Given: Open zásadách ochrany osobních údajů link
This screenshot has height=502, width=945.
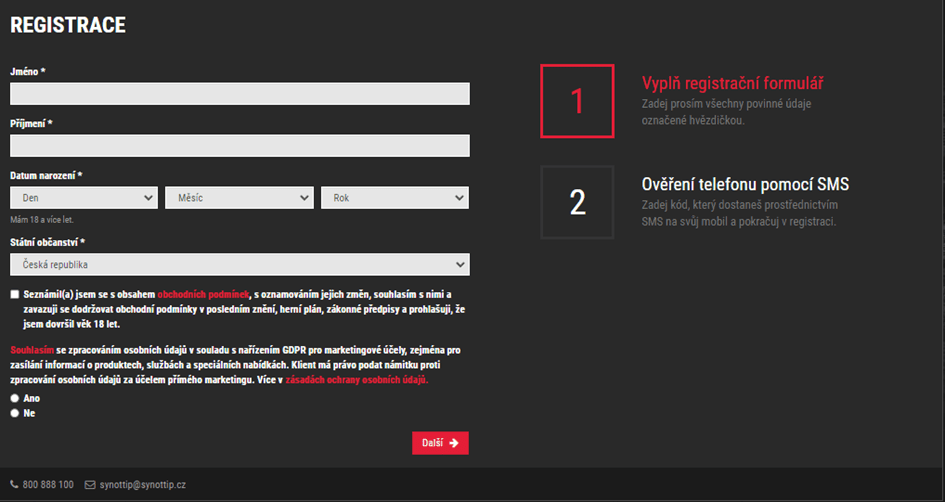Looking at the screenshot, I should pos(357,380).
